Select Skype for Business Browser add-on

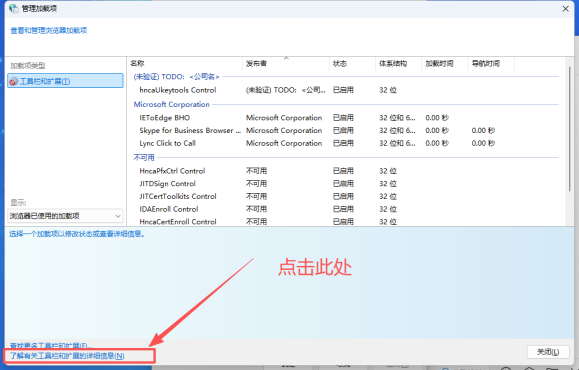346,130
